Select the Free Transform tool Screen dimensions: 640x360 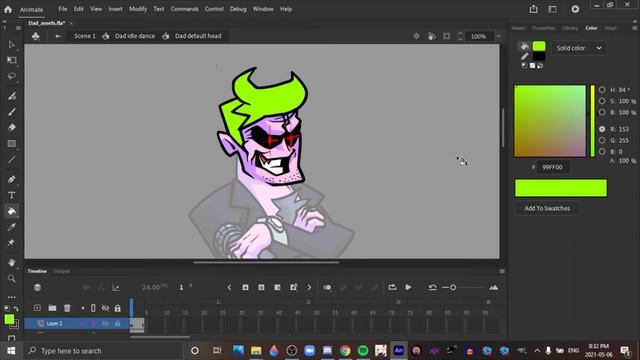12,60
